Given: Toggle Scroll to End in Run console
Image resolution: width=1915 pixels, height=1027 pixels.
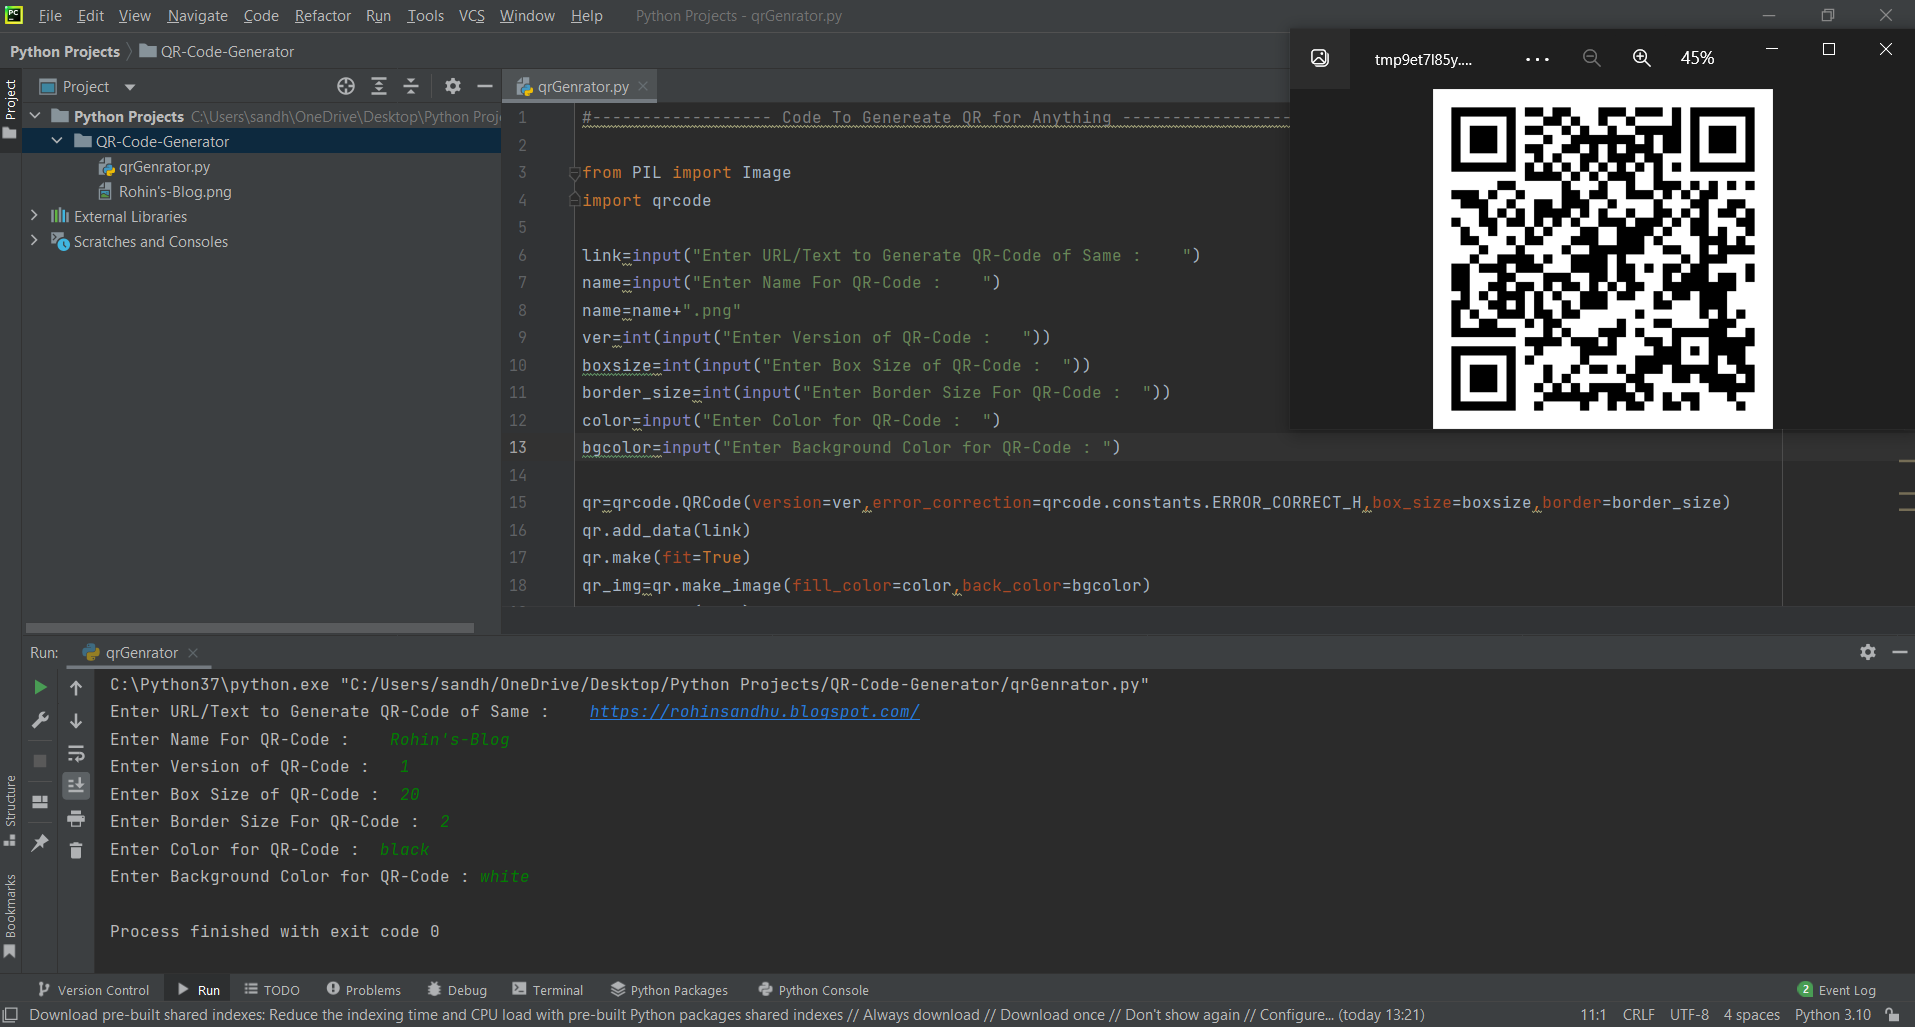Looking at the screenshot, I should (76, 786).
